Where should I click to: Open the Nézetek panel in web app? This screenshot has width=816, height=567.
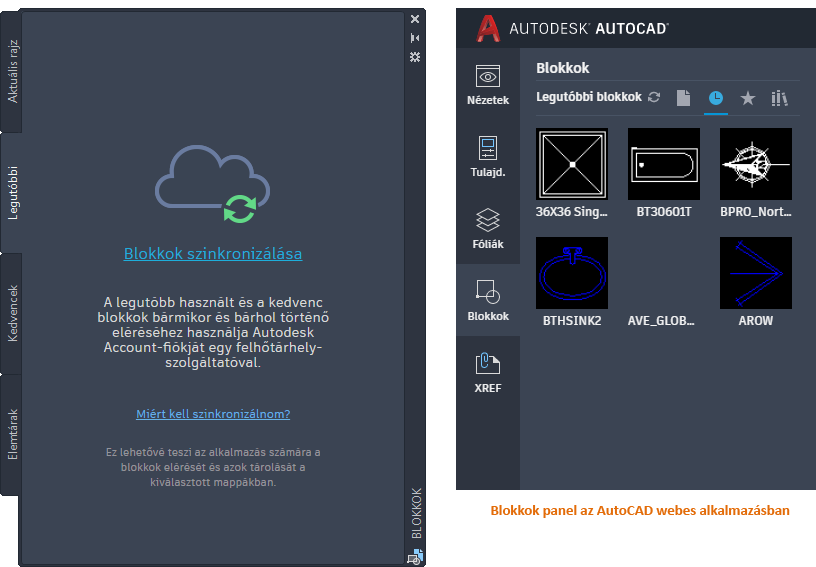(x=488, y=84)
